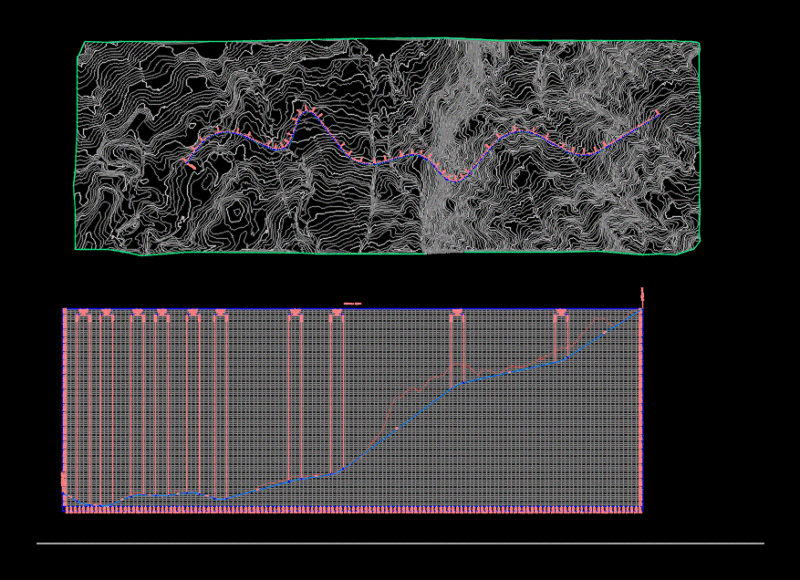Select the rightmost red curve label in profile

click(x=561, y=312)
